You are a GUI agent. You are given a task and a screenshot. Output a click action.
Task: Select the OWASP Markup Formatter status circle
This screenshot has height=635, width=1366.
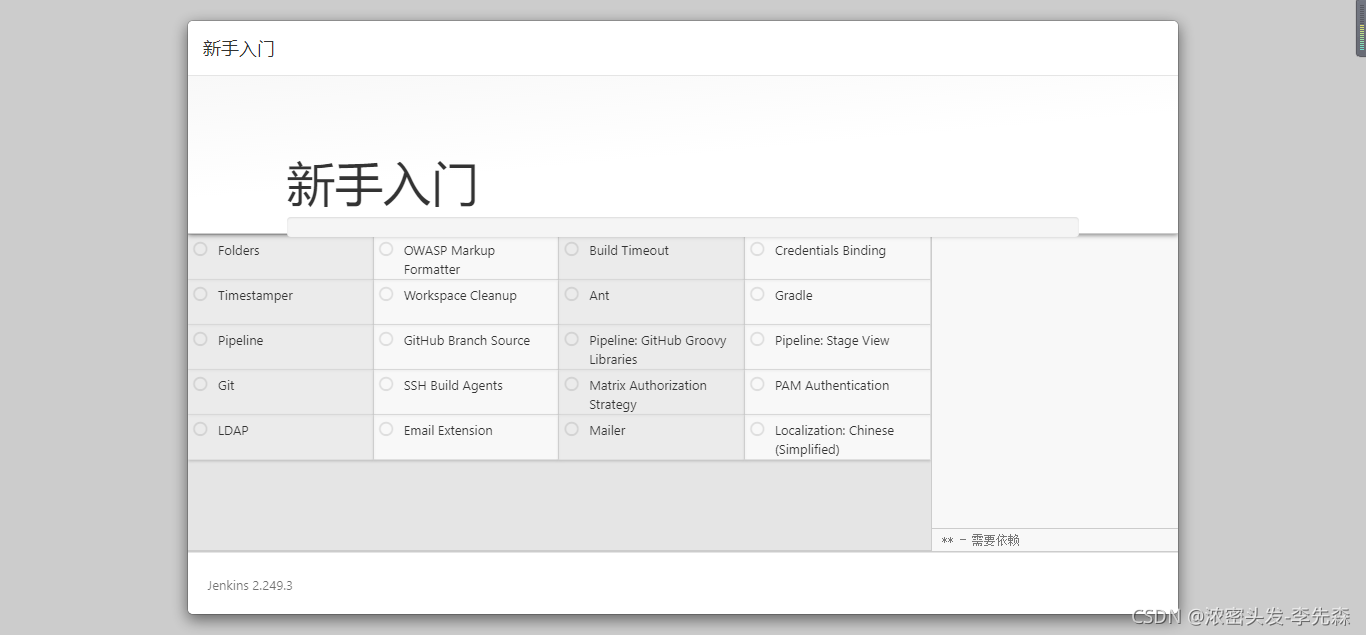pyautogui.click(x=386, y=249)
